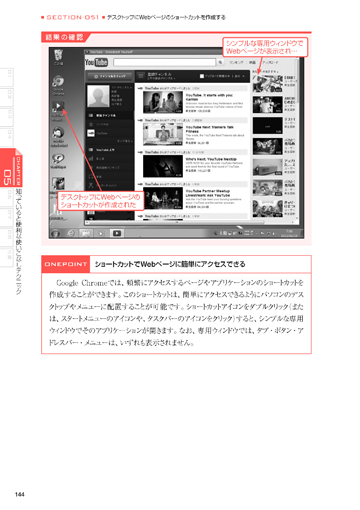Open the Windows Media Player taskbar icon
360x510 pixels.
coord(101,233)
